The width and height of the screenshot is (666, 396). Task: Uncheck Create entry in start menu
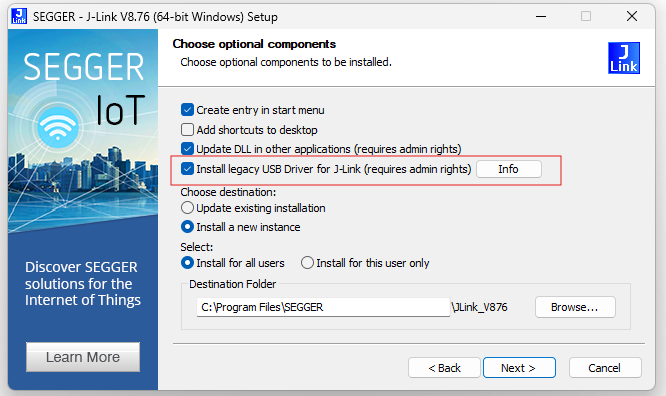click(x=187, y=110)
